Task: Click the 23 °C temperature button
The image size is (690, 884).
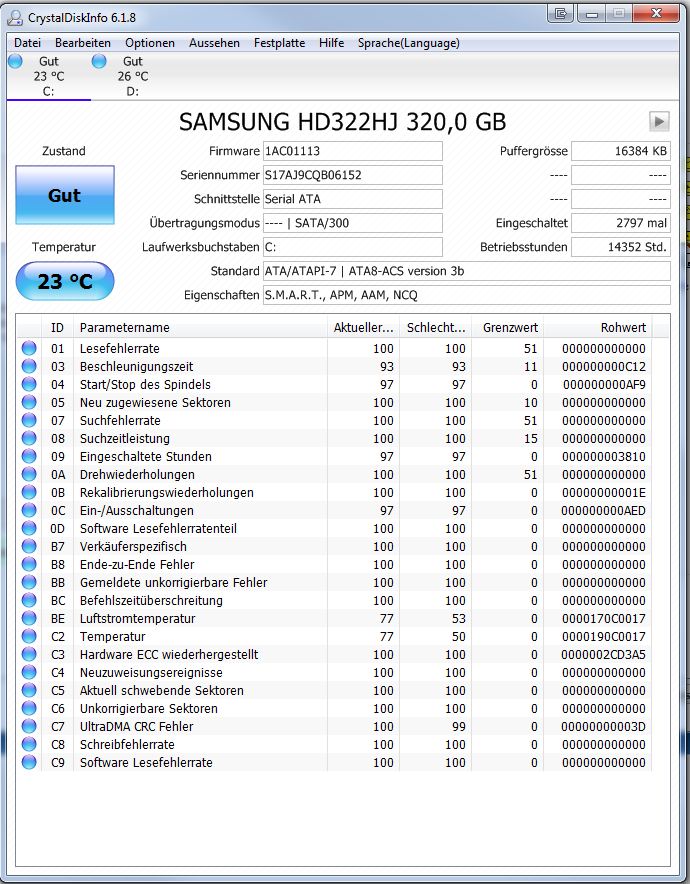Action: point(65,281)
